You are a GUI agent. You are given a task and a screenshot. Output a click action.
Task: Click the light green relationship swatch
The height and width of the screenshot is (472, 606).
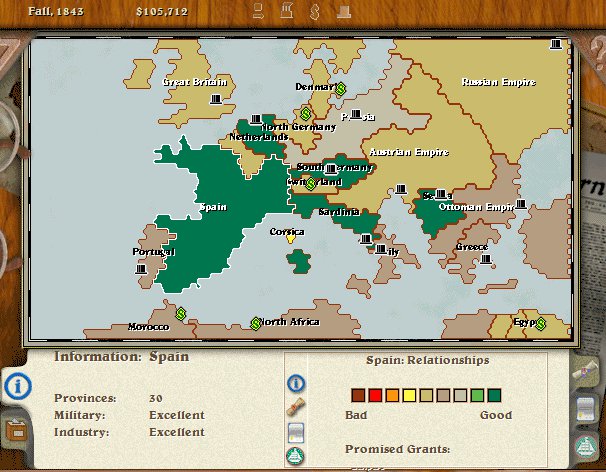point(477,395)
